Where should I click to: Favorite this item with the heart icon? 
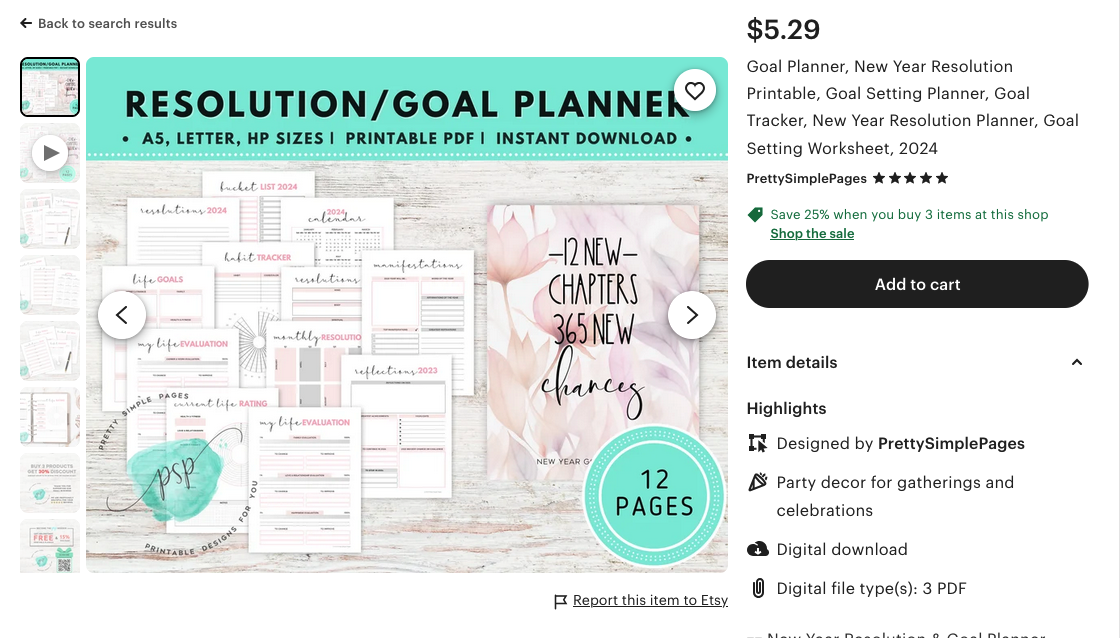tap(694, 91)
